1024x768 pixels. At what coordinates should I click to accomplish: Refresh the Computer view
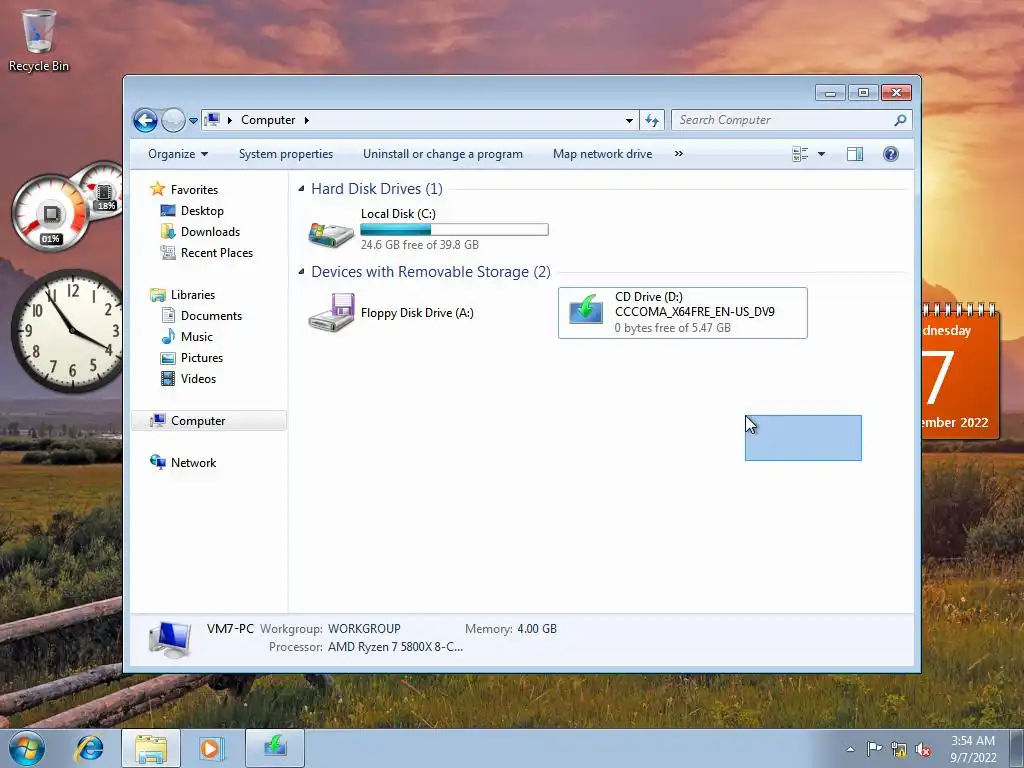click(652, 120)
